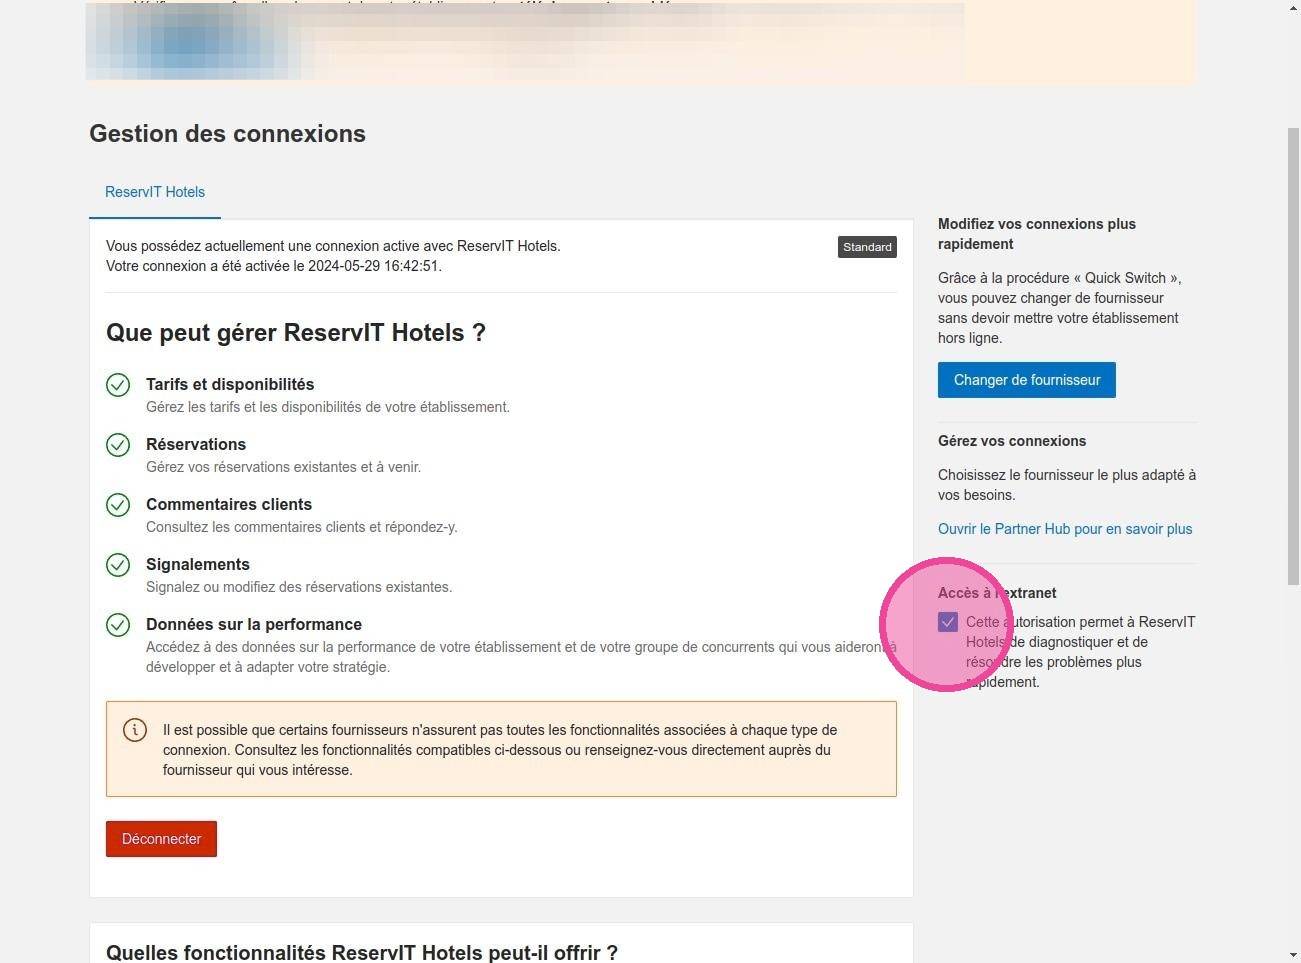This screenshot has width=1301, height=963.
Task: Select the "Tarifs et disponibilités" title
Action: [x=230, y=384]
